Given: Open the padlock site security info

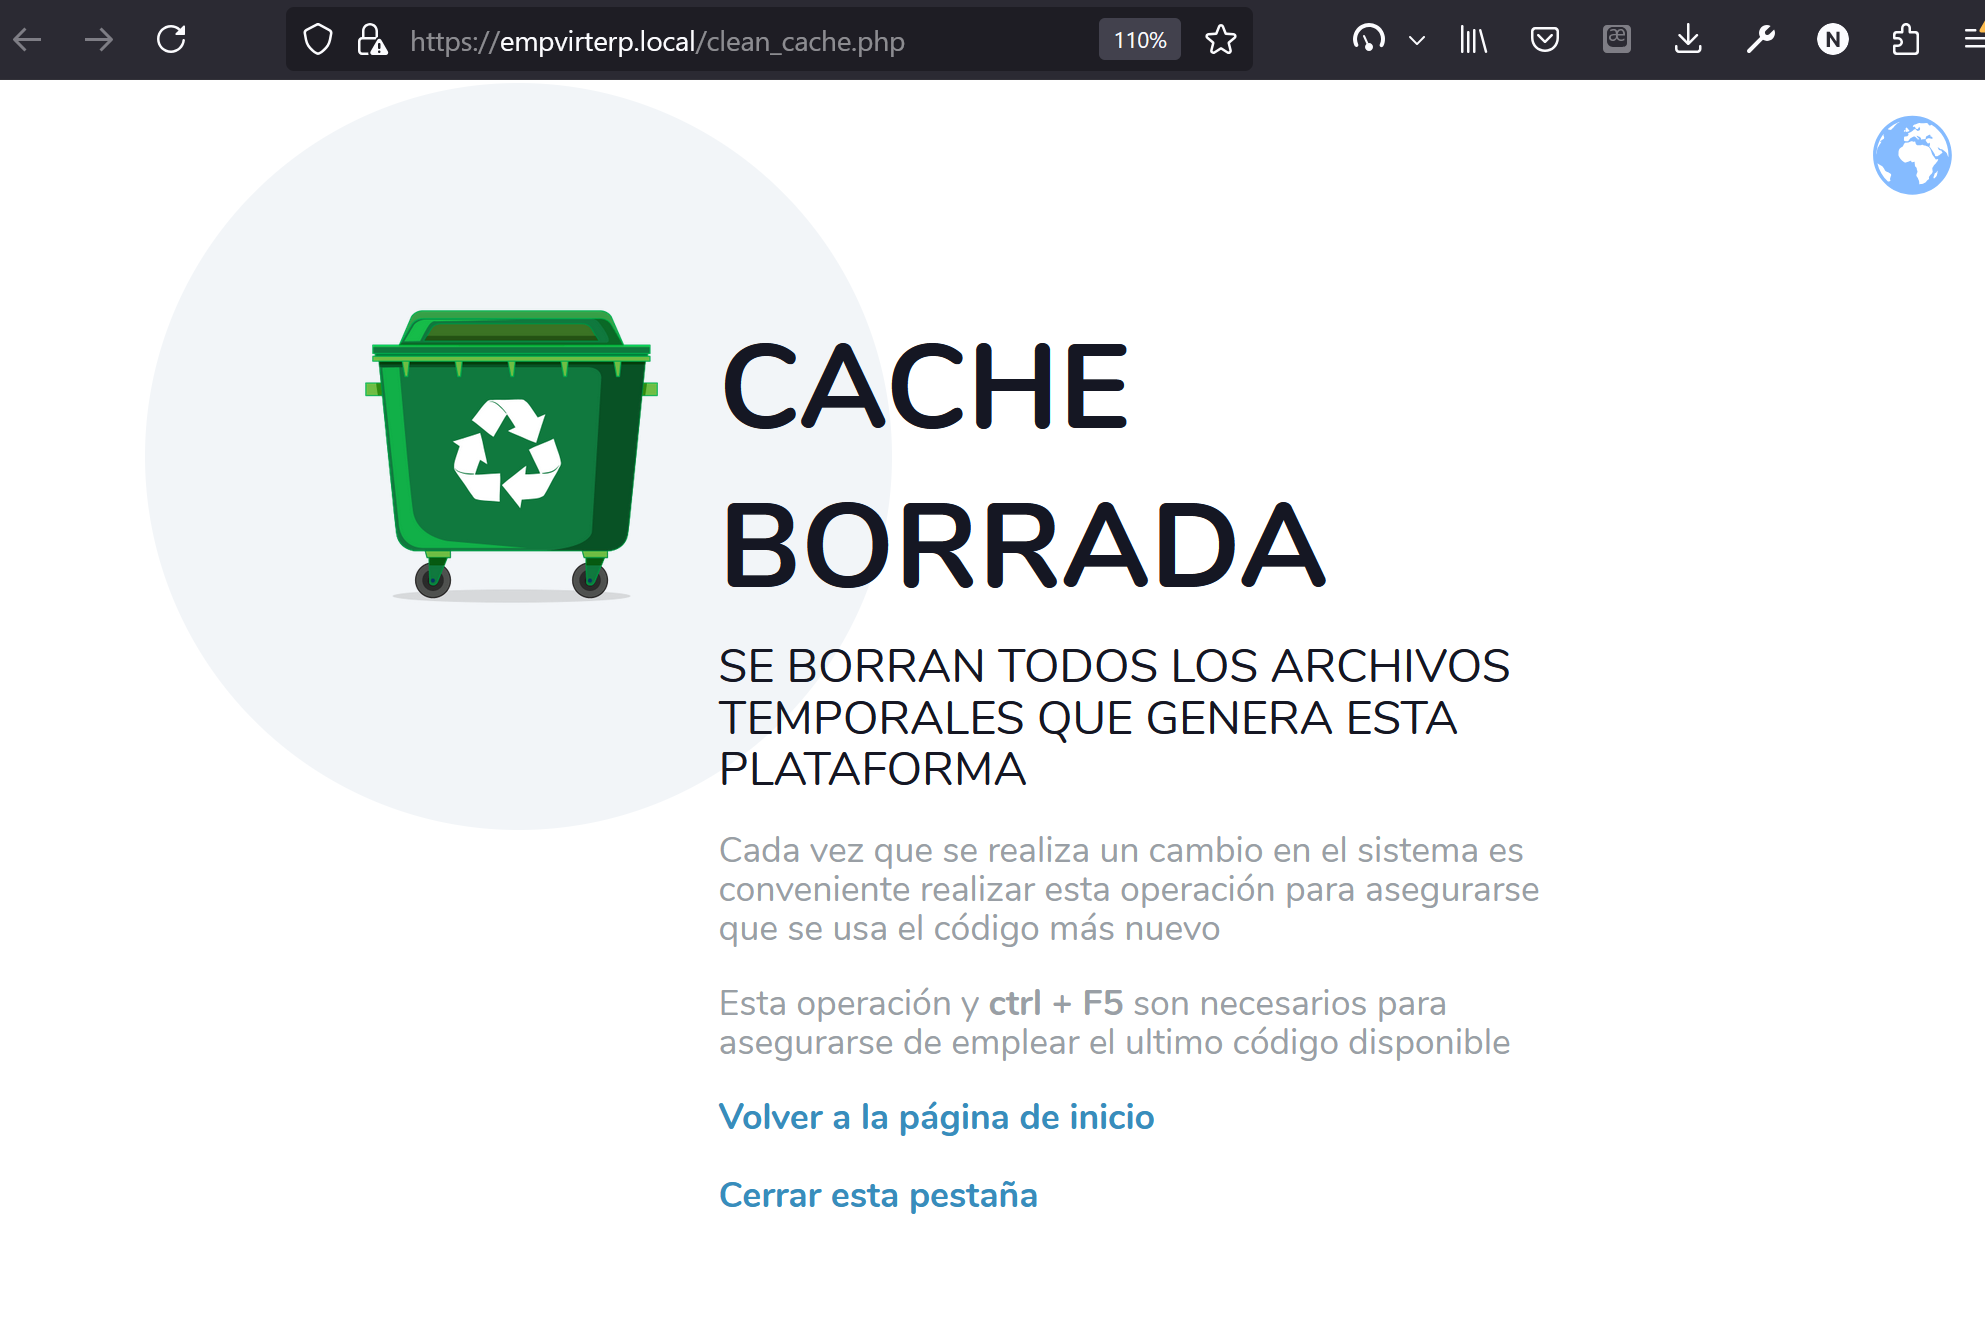Looking at the screenshot, I should coord(372,40).
